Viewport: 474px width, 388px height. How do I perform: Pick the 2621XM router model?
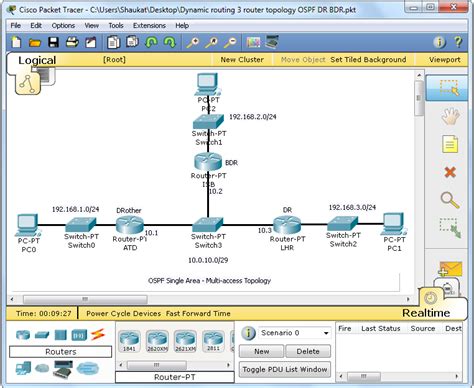[x=185, y=341]
